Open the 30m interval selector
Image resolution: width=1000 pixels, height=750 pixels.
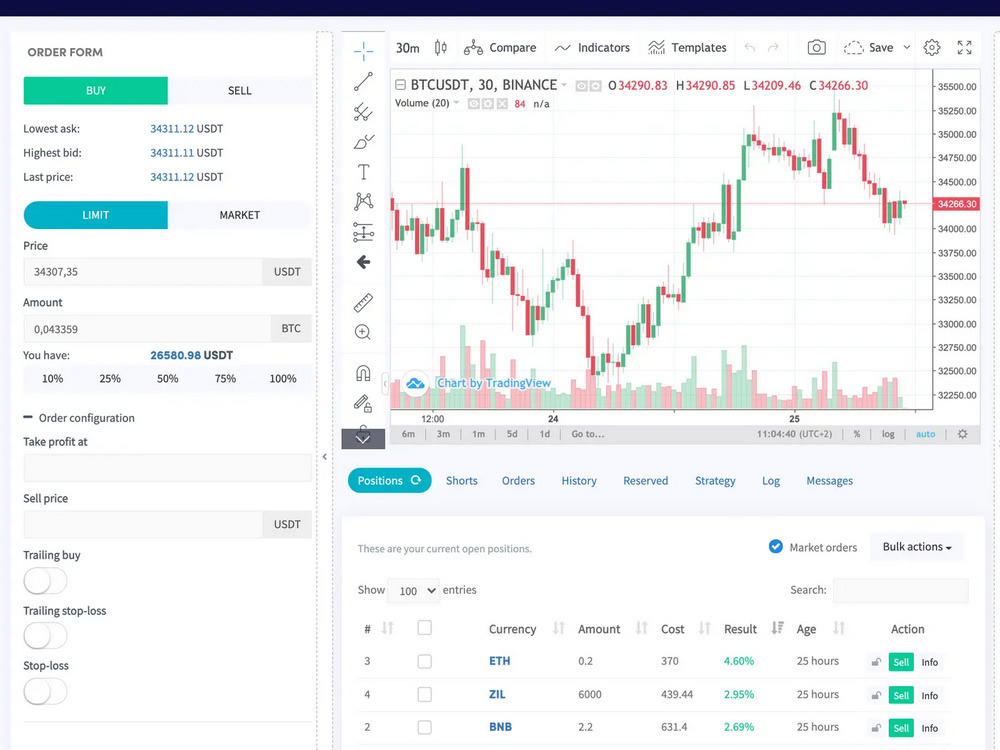click(x=408, y=48)
